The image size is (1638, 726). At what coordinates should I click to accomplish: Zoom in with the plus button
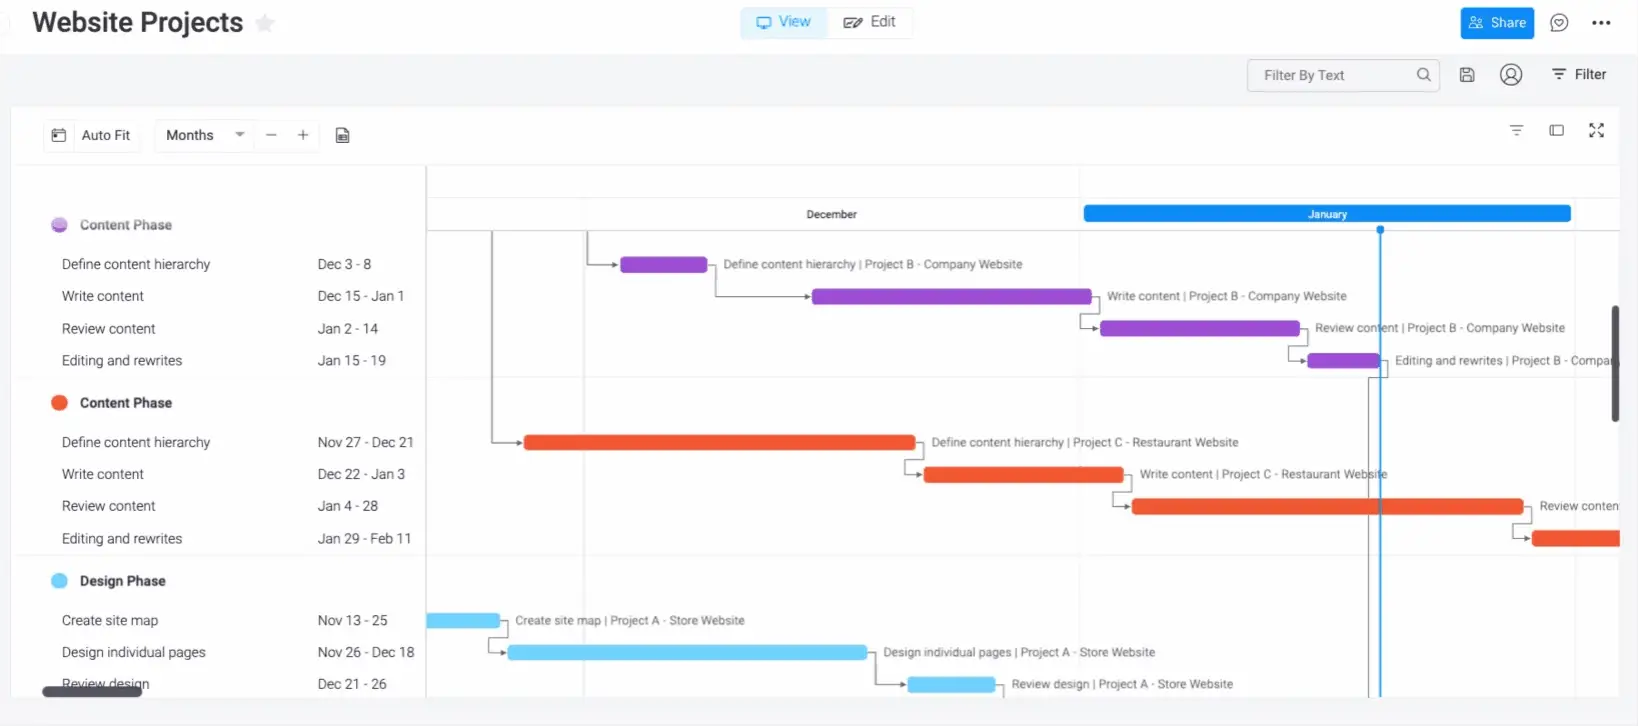pyautogui.click(x=303, y=135)
